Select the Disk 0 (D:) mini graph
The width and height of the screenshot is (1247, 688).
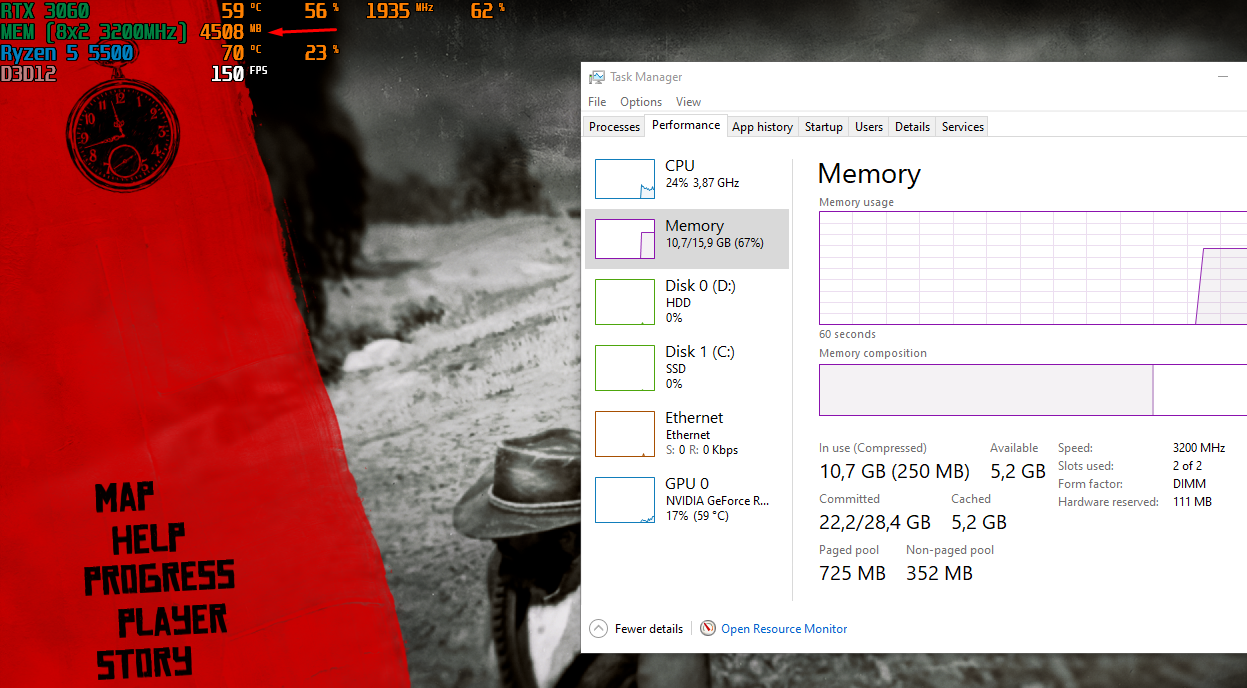625,302
